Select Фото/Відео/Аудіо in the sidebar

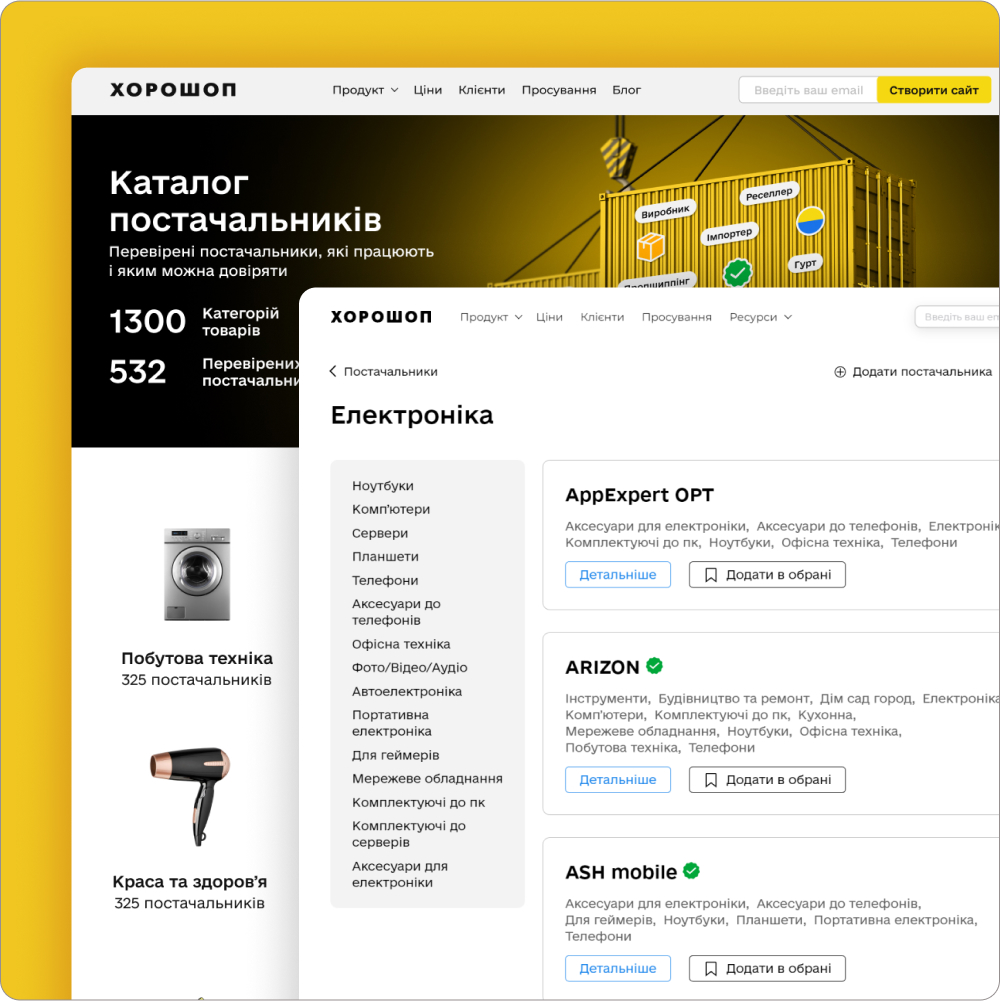(409, 668)
